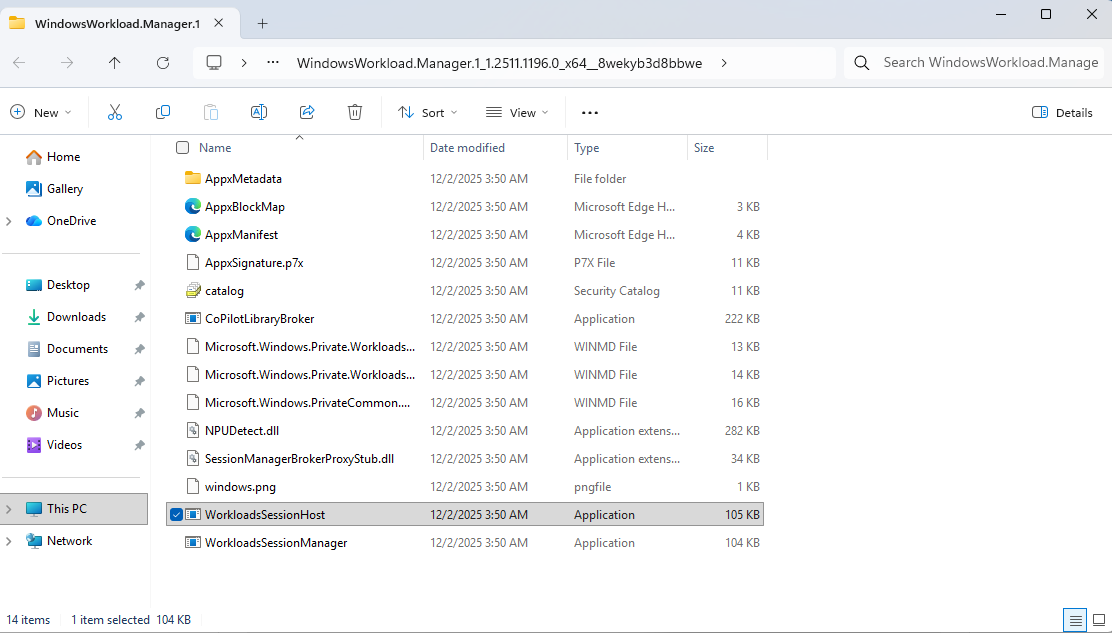Click the Delete trash can icon
Screen dimensions: 1112x633
point(355,112)
